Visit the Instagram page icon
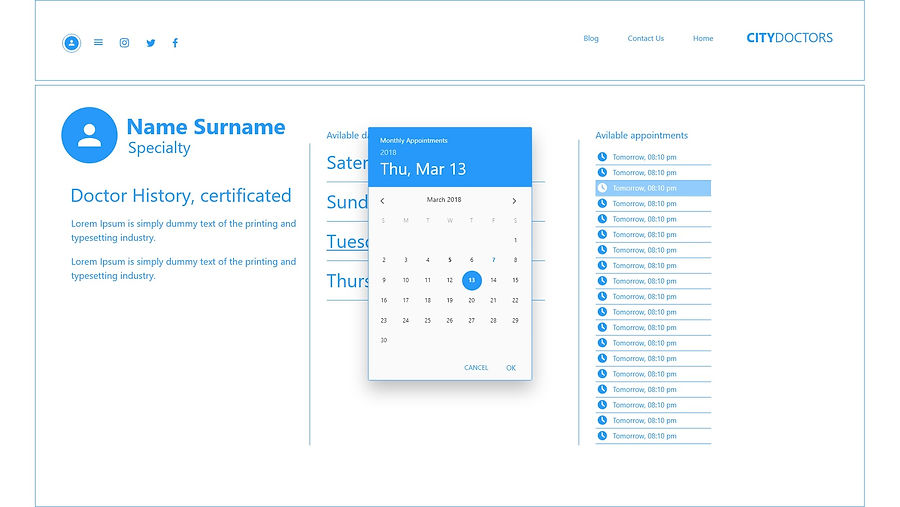Screen dimensions: 900x507 click(124, 43)
